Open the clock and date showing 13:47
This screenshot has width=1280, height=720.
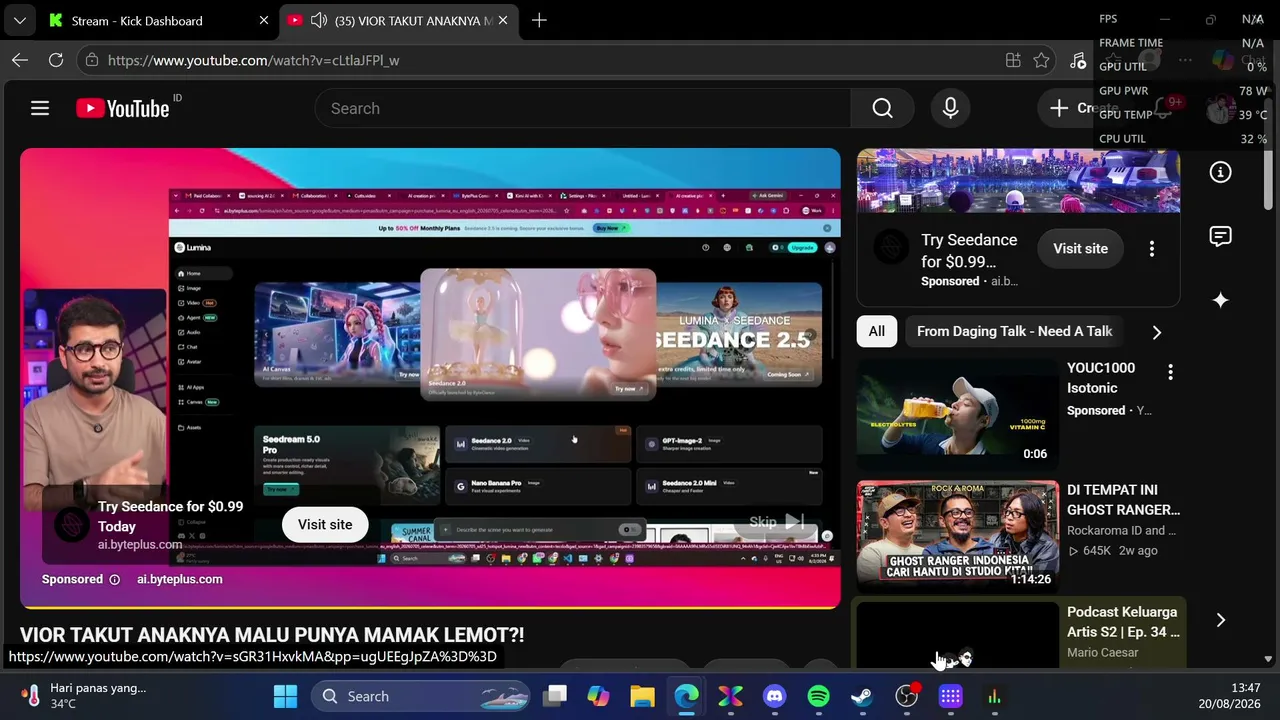(1230, 696)
